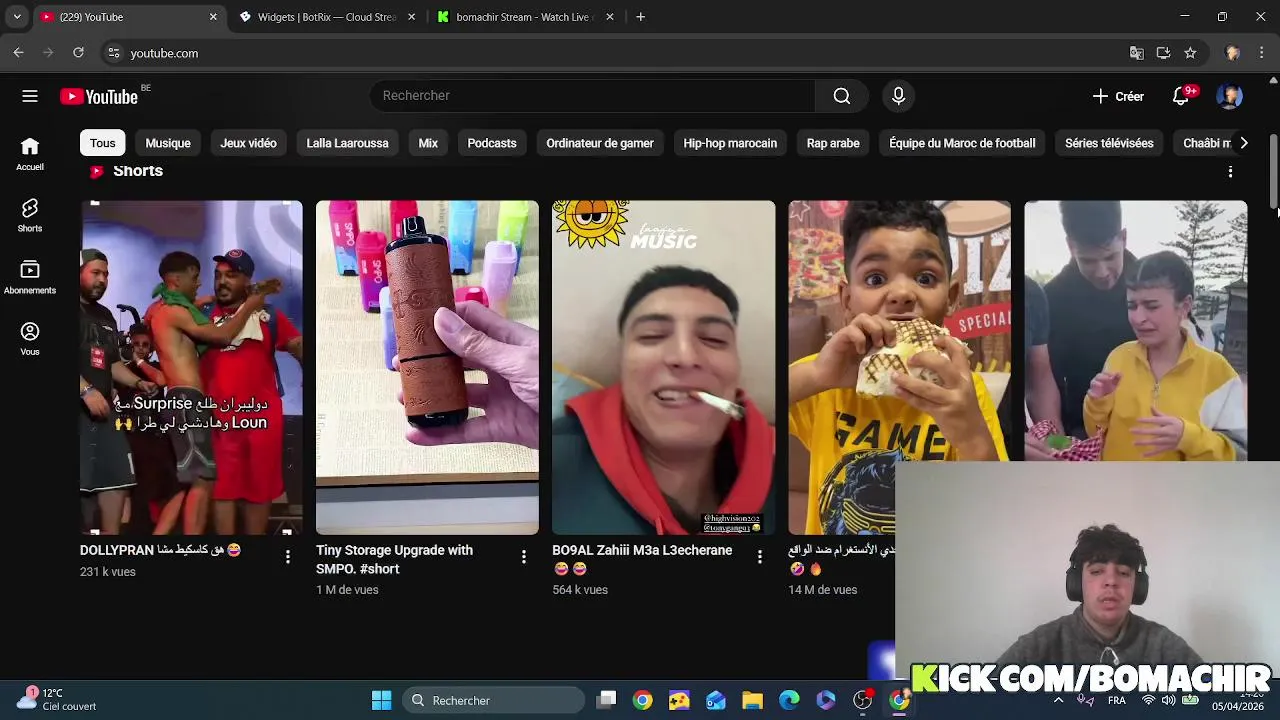Click the taskbar Rechercher search box

494,700
